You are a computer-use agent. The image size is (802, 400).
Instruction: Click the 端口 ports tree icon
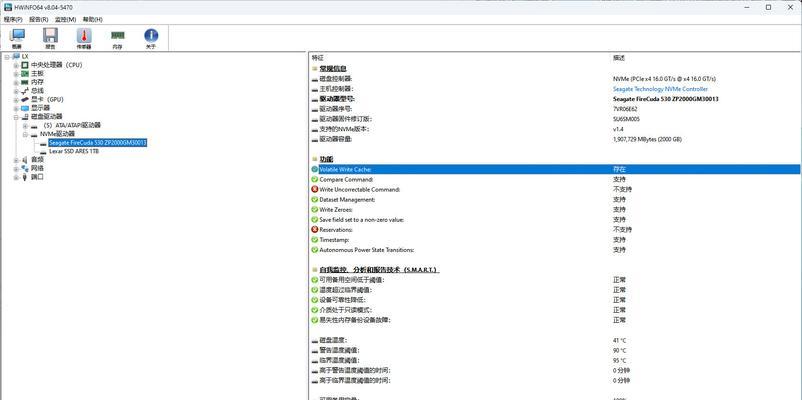coord(25,177)
